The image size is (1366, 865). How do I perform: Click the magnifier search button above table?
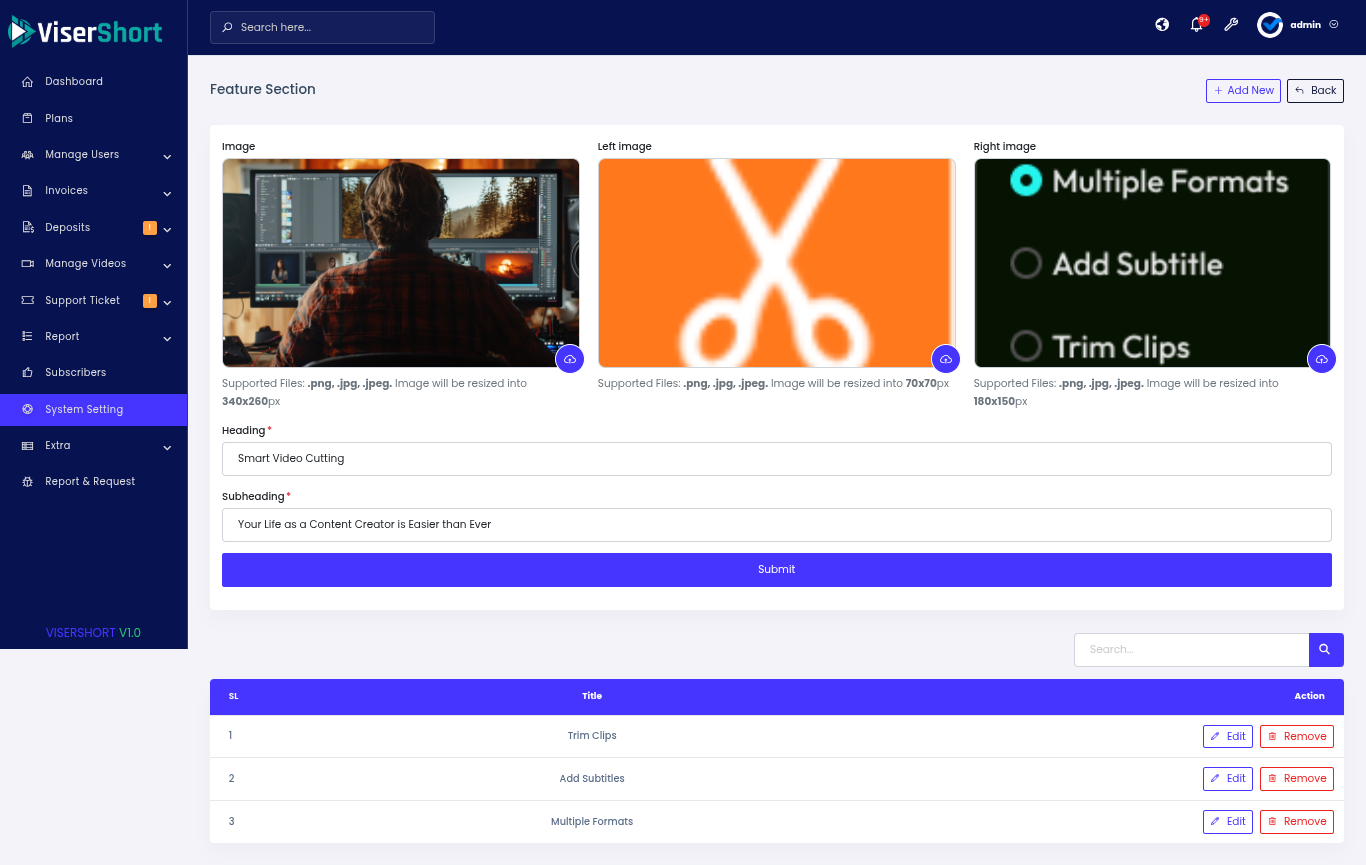(1325, 650)
